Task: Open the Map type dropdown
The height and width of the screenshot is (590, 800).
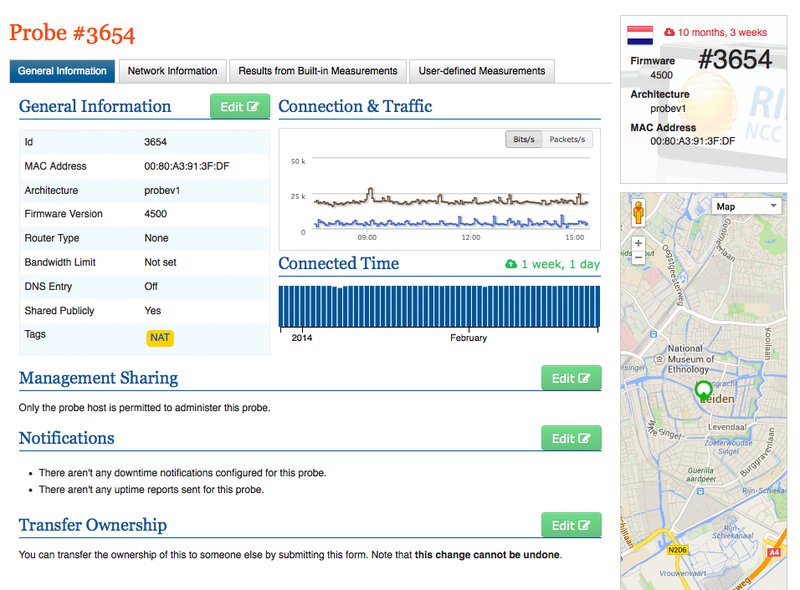Action: [744, 204]
